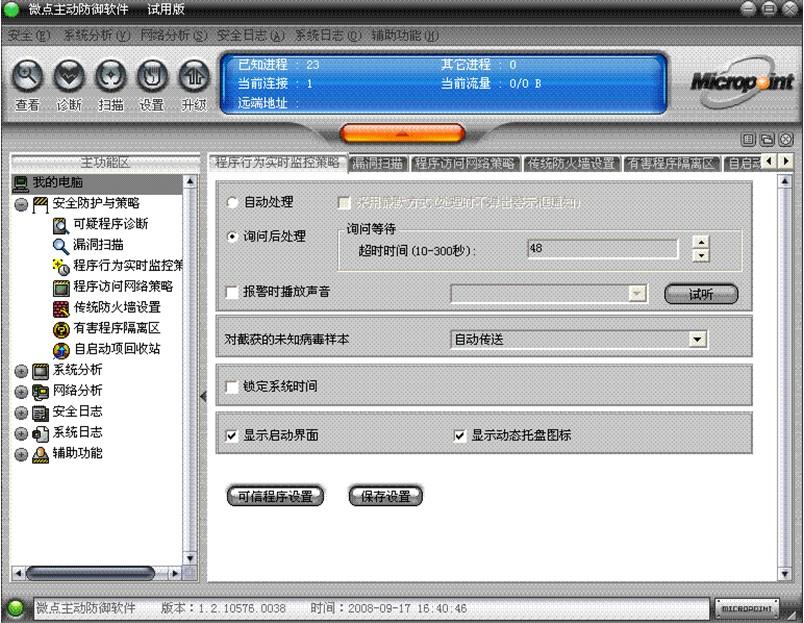Click the 超时时间 input field showing 48
This screenshot has height=623, width=804.
pyautogui.click(x=602, y=249)
